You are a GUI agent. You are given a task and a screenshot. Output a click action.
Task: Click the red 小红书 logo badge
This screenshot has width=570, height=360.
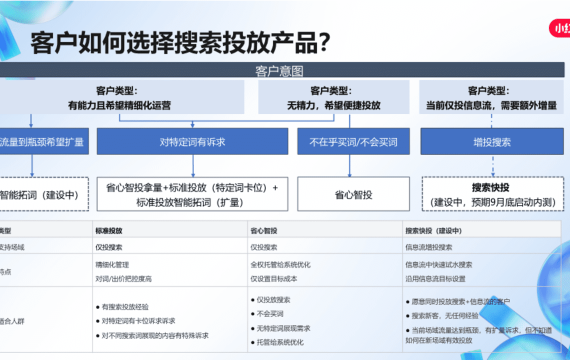[x=560, y=28]
